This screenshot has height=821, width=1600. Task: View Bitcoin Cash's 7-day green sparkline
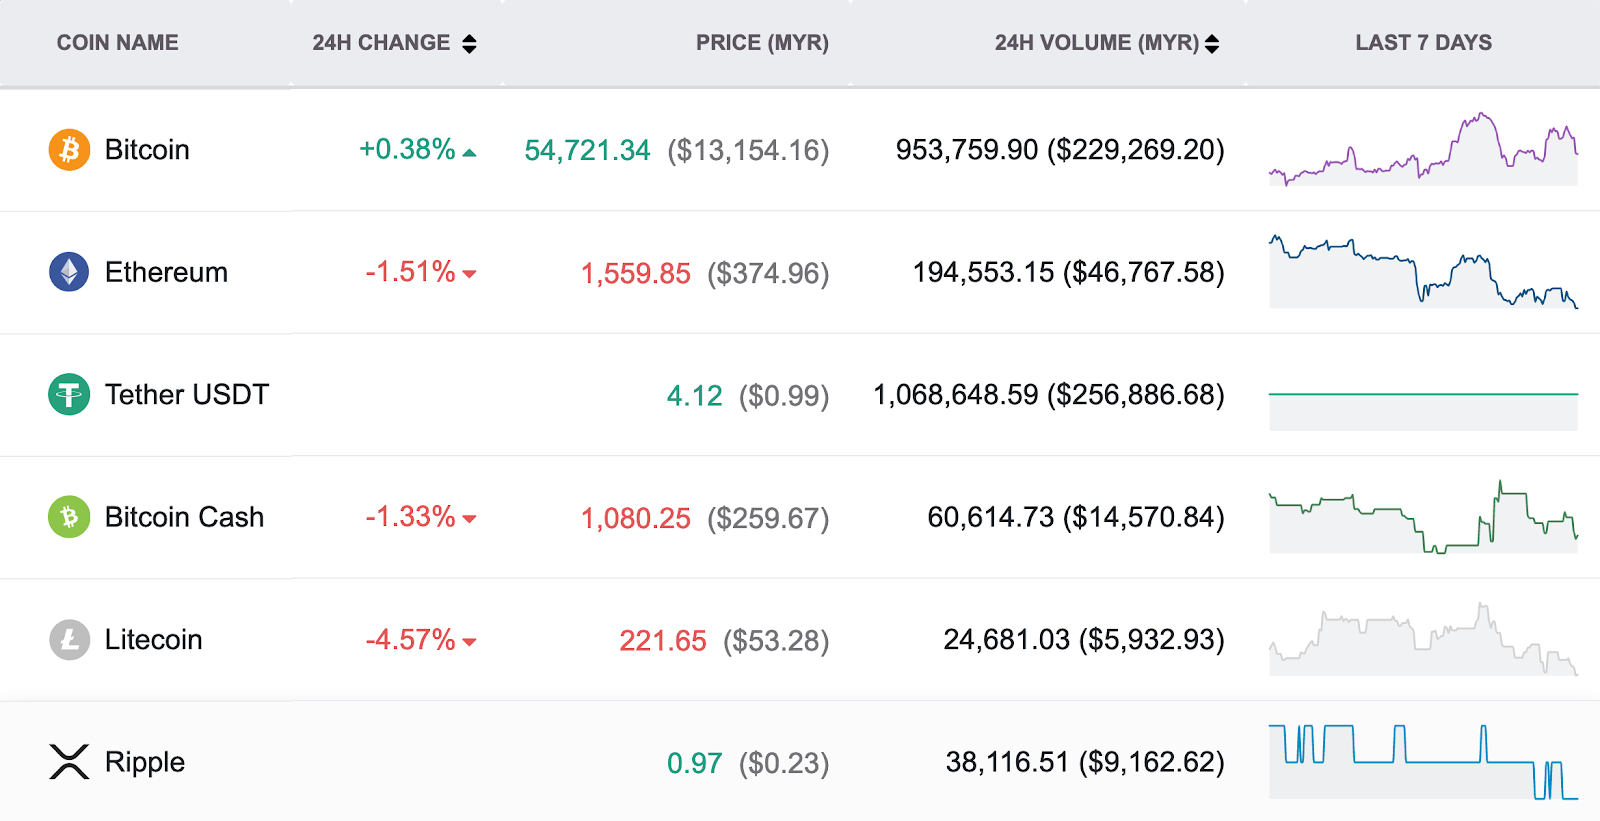(1423, 517)
